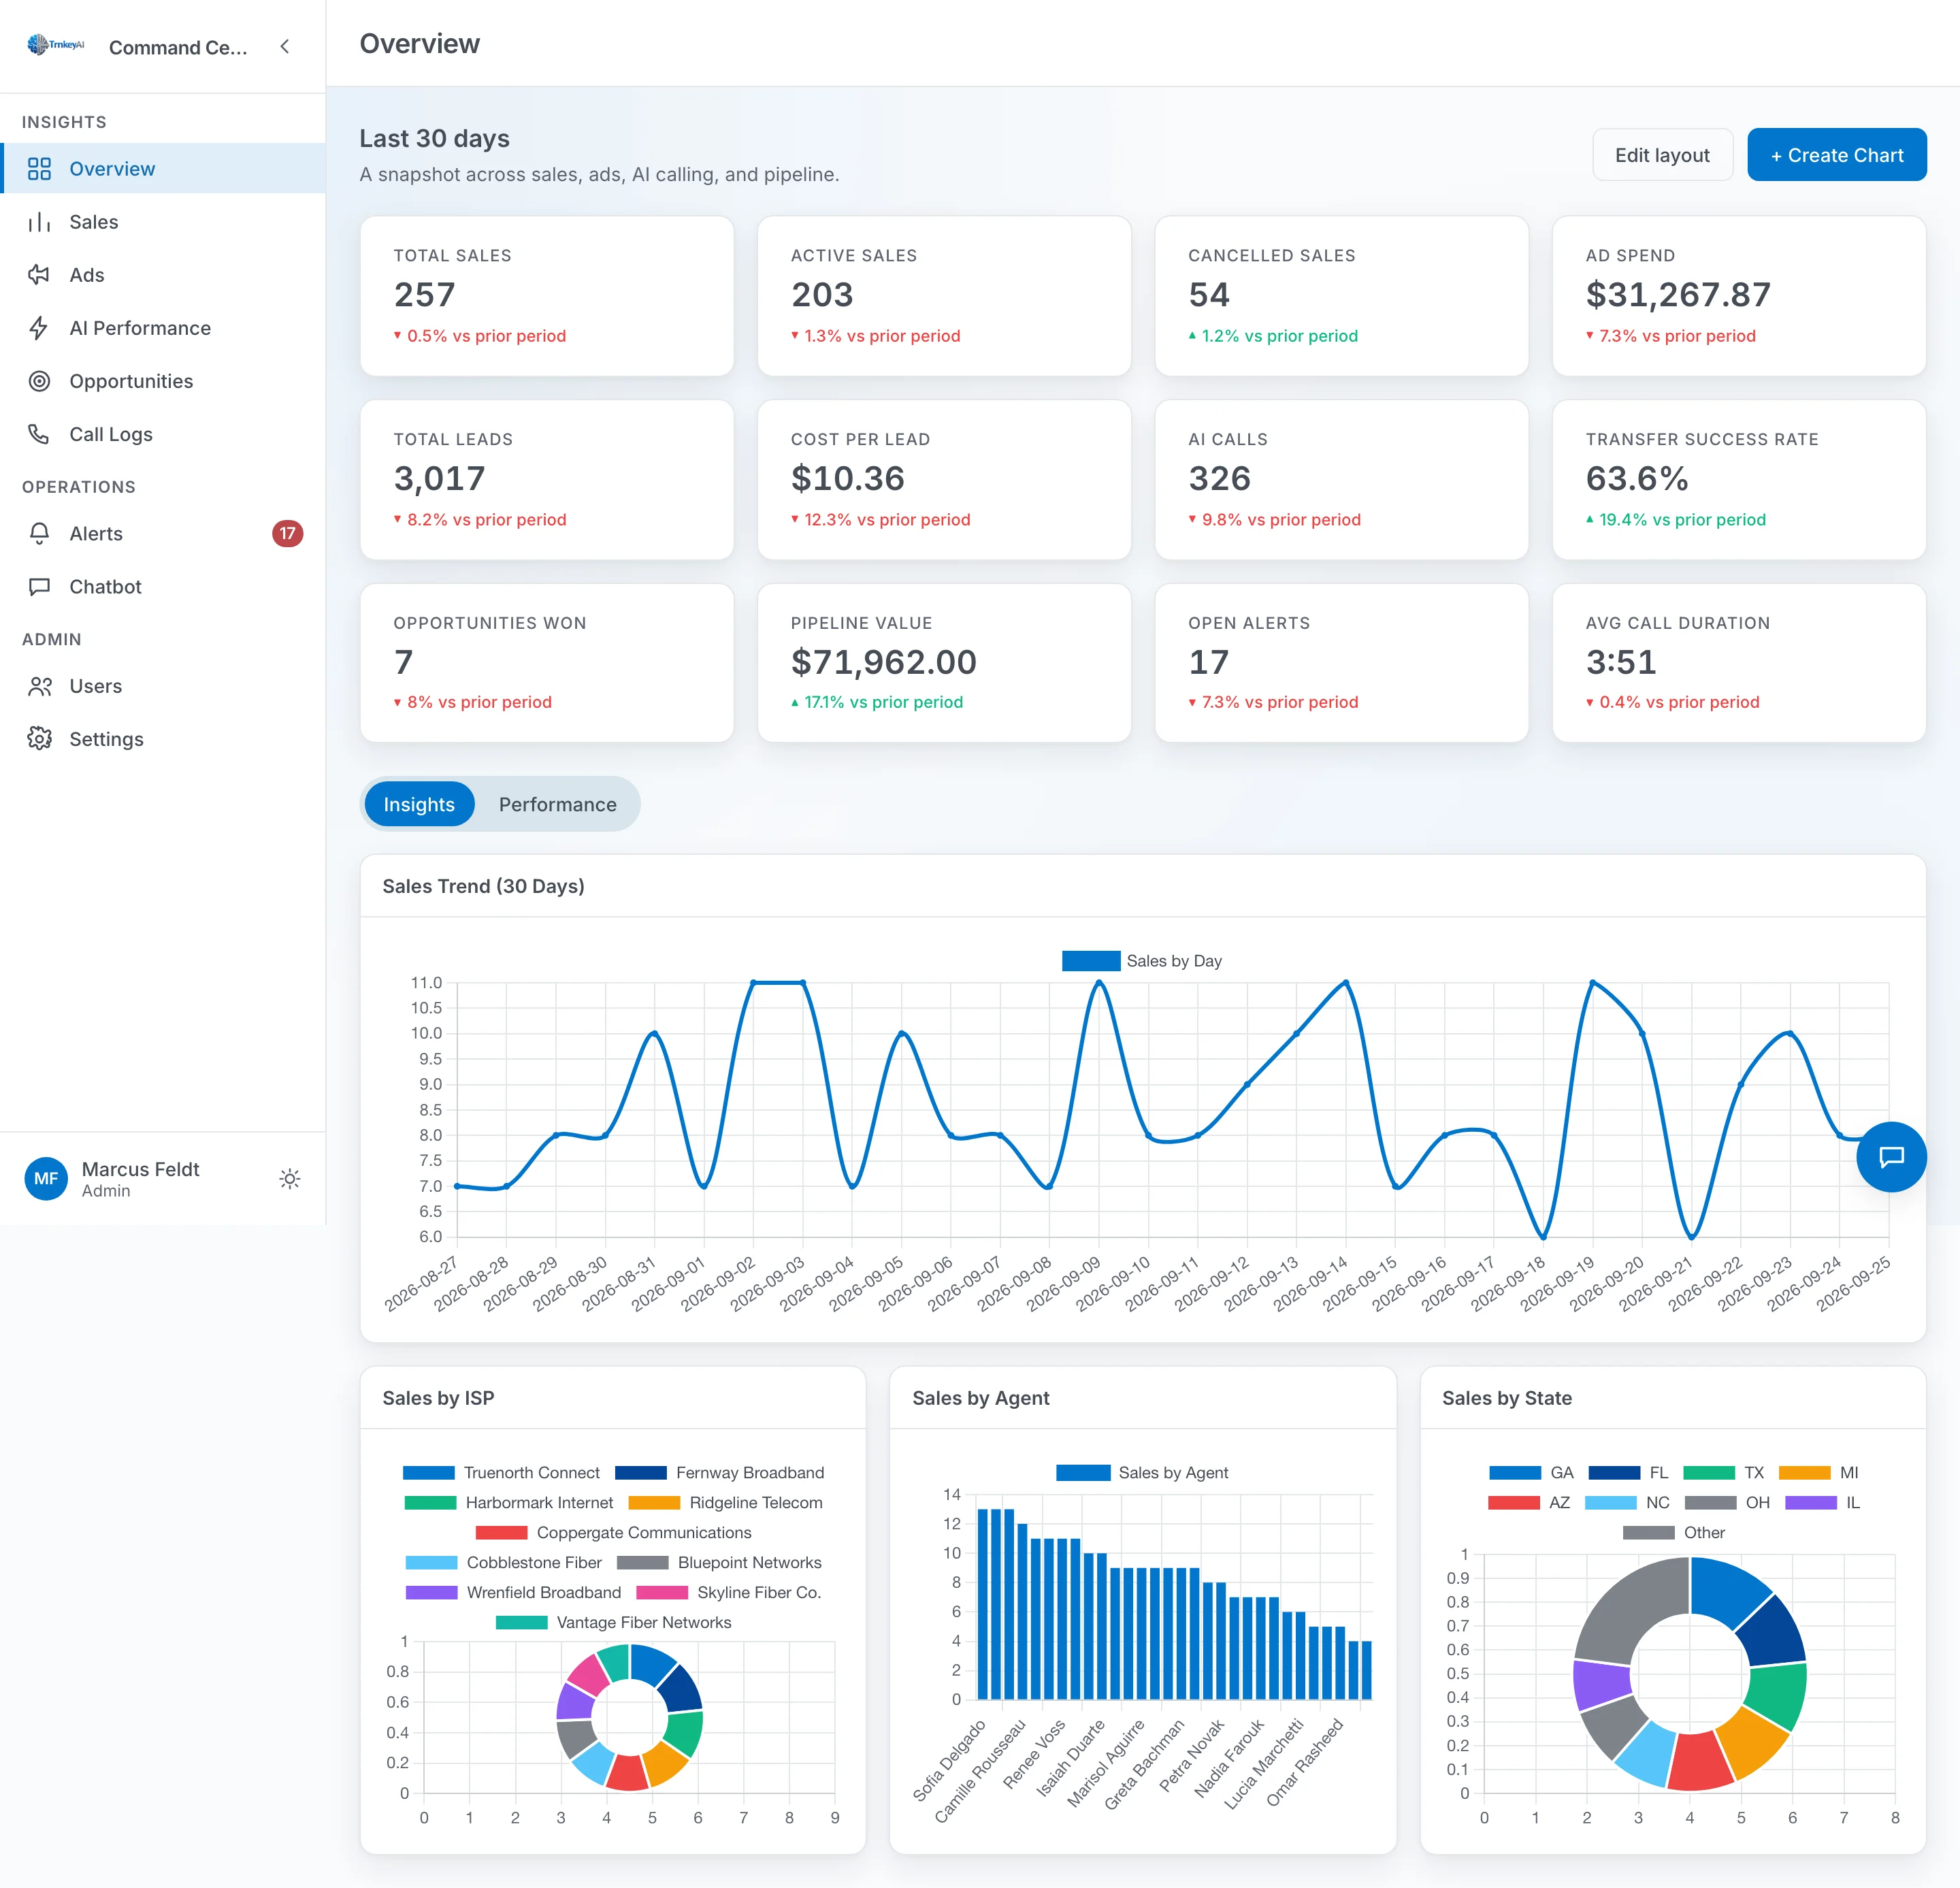Toggle Sales by Day legend swatch
The width and height of the screenshot is (1960, 1888).
[x=1091, y=961]
